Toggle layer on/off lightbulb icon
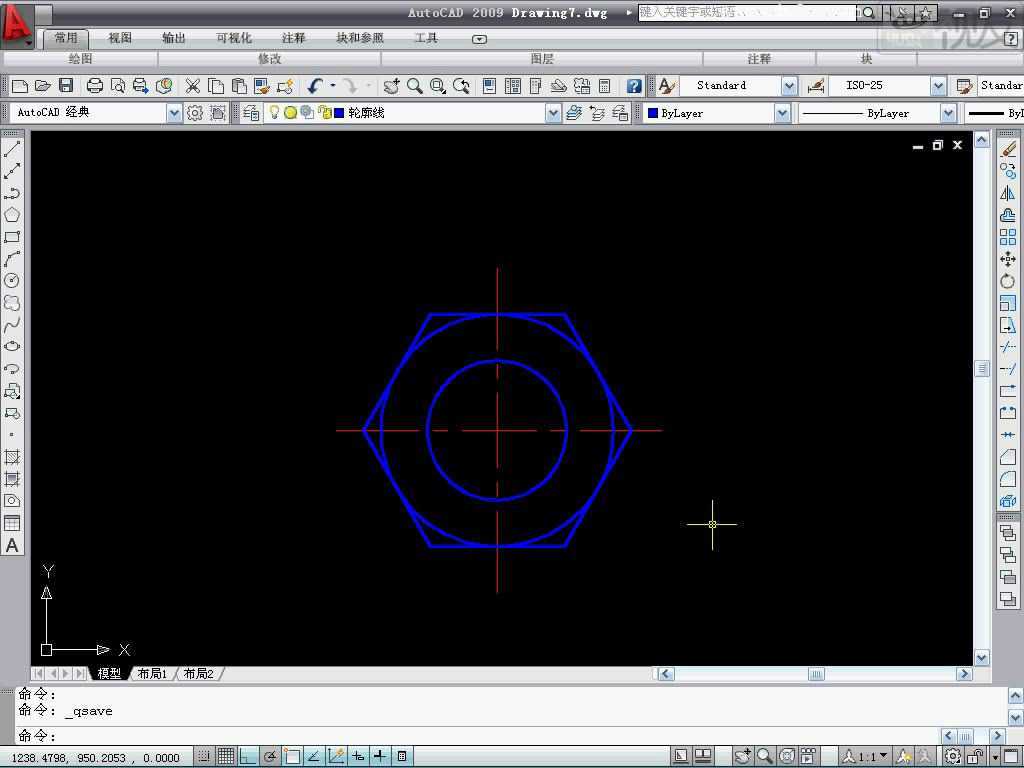1024x768 pixels. pos(274,112)
